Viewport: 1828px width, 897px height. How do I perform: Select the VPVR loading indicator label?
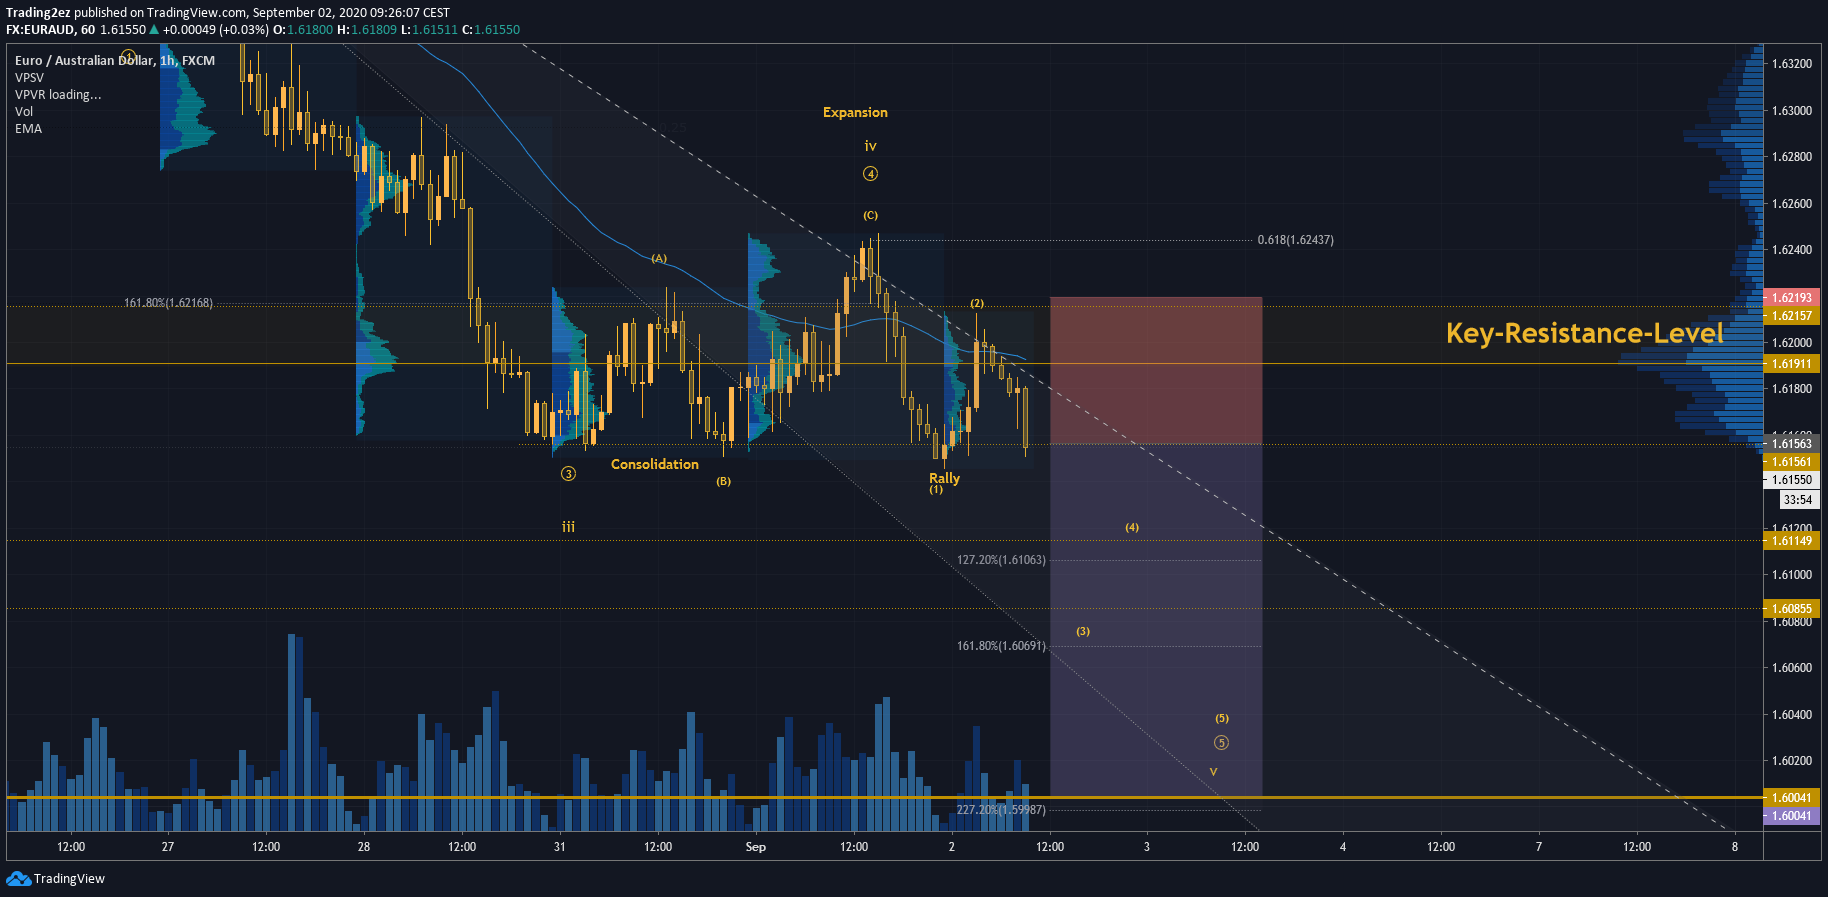click(x=58, y=94)
